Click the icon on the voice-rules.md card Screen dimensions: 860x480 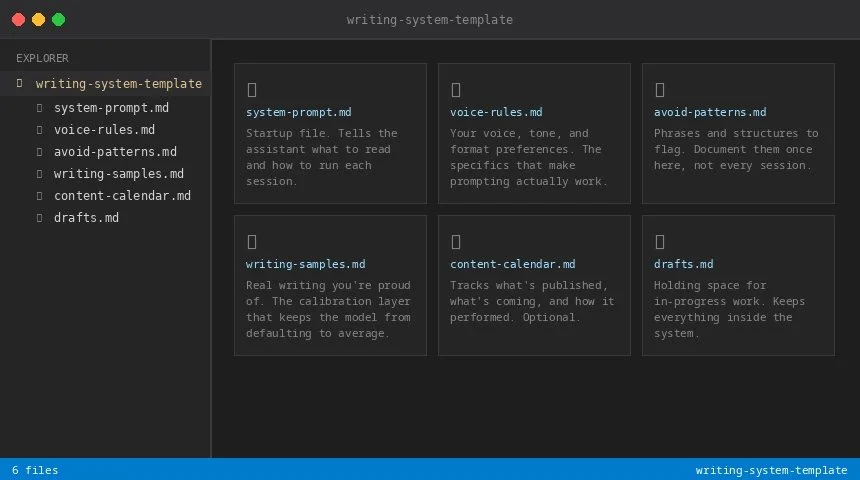point(456,90)
